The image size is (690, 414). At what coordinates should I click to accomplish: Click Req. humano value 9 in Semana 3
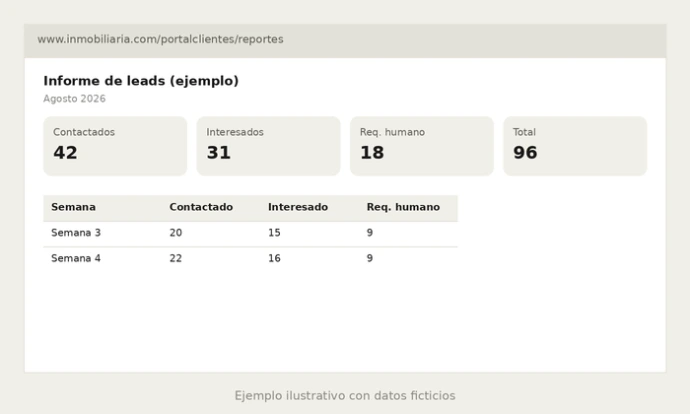(x=370, y=233)
